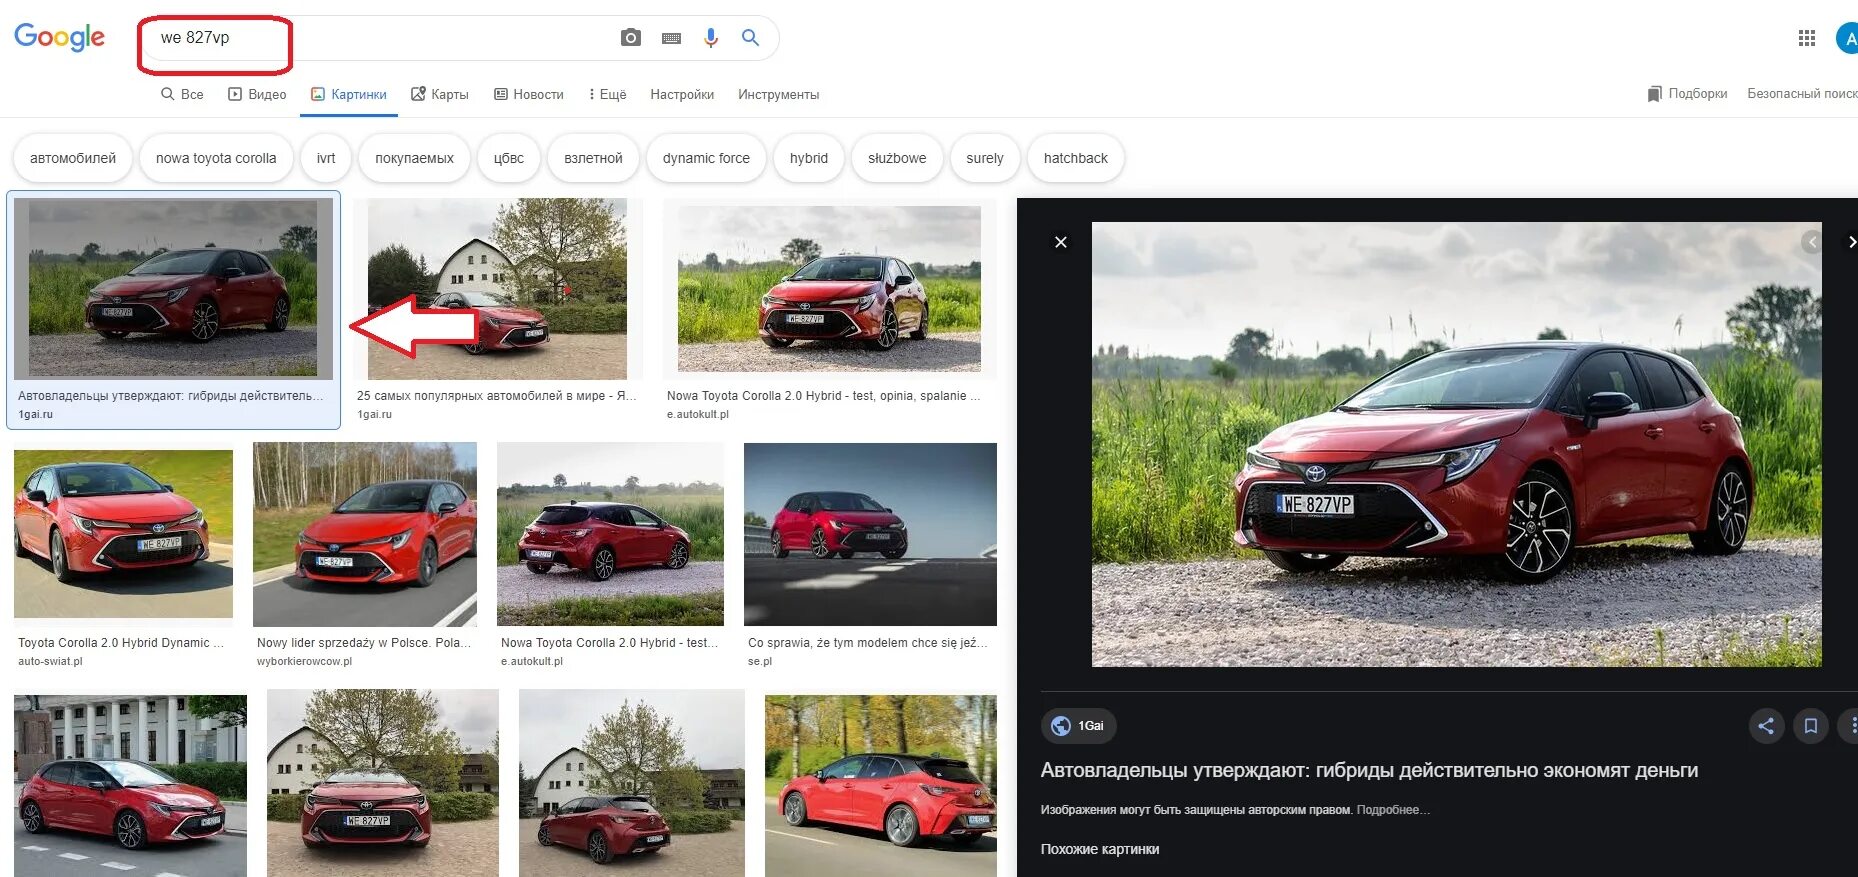Screen dimensions: 1858x877
Task: Switch to Все results tab
Action: [182, 94]
